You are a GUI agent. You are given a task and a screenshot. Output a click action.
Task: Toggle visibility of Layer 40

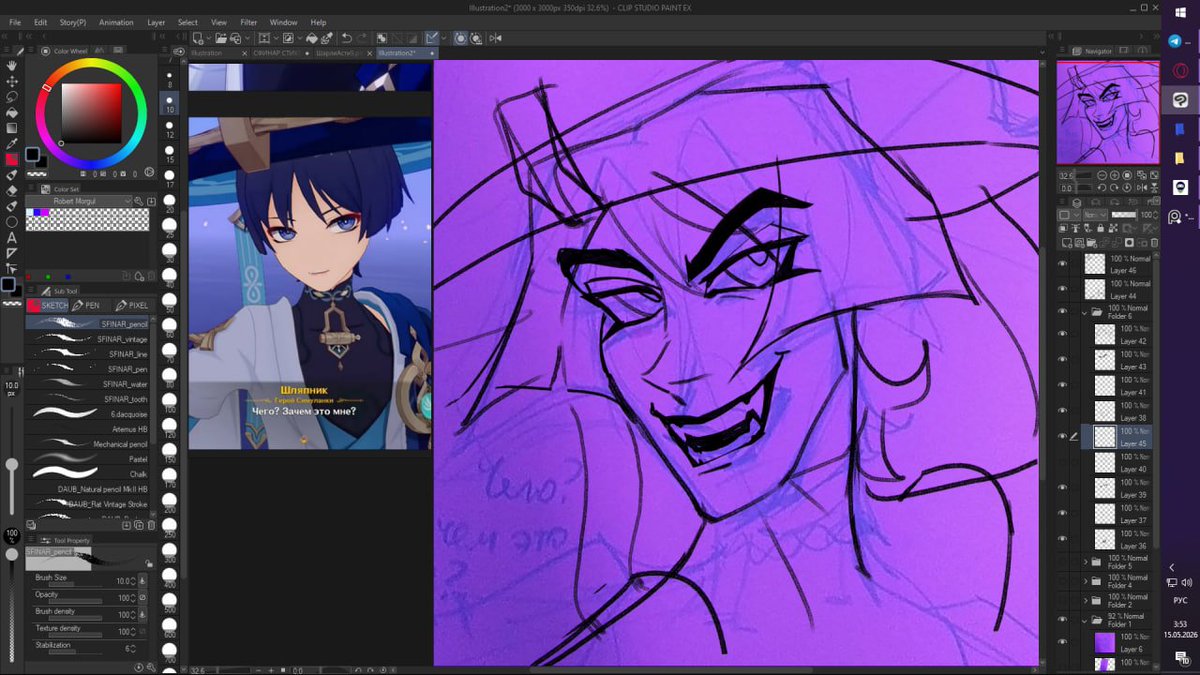point(1063,462)
